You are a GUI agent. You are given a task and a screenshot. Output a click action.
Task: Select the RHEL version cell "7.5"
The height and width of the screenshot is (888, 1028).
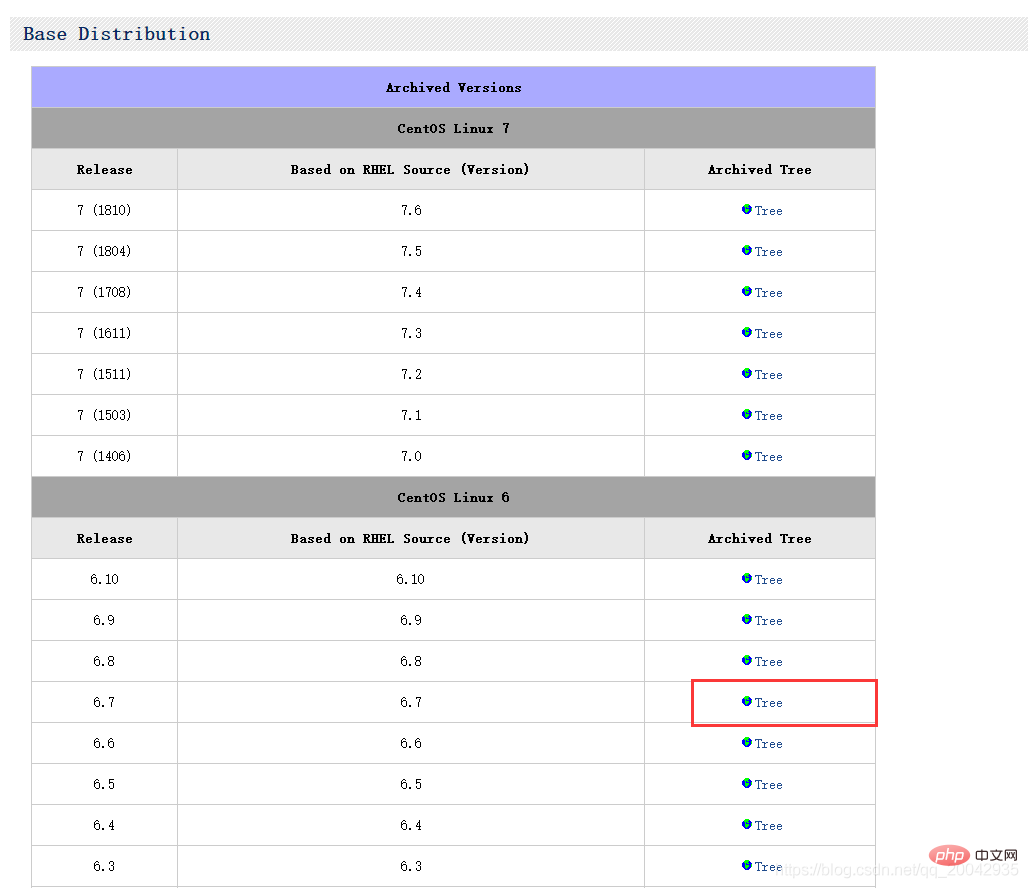411,251
